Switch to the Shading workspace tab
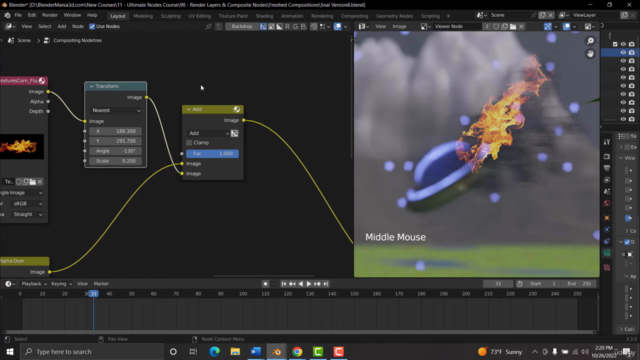Image resolution: width=640 pixels, height=360 pixels. tap(264, 16)
